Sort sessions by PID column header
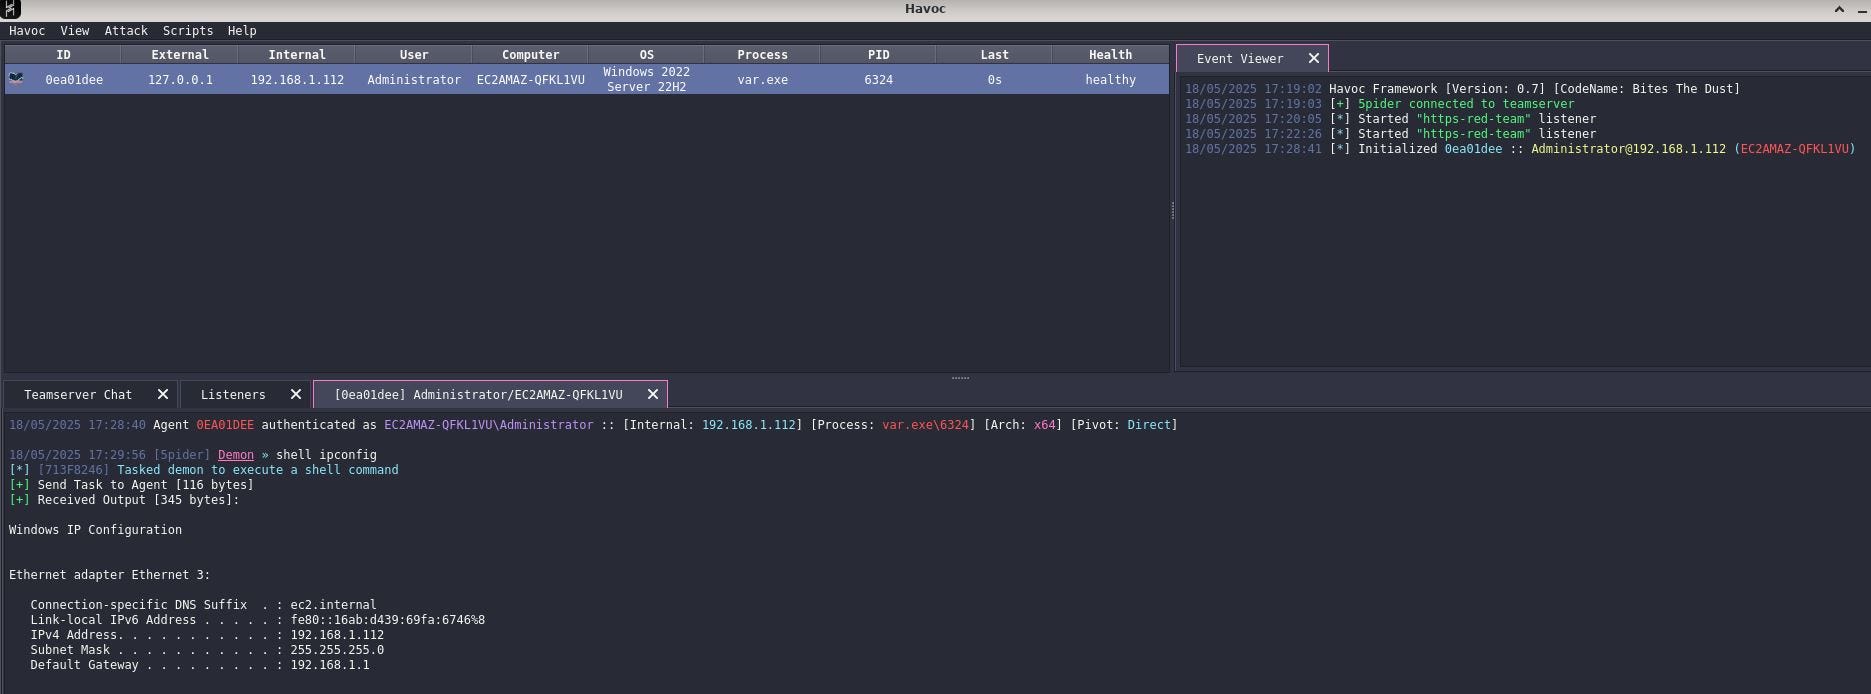The width and height of the screenshot is (1871, 694). 878,55
